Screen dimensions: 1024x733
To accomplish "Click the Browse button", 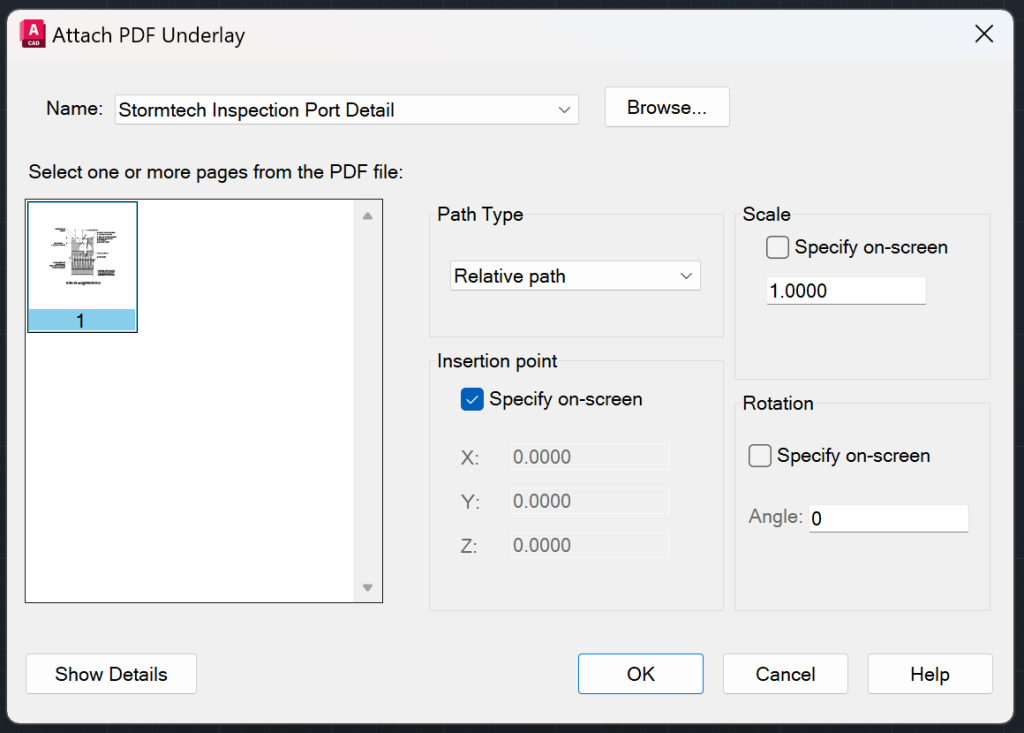I will (x=666, y=107).
